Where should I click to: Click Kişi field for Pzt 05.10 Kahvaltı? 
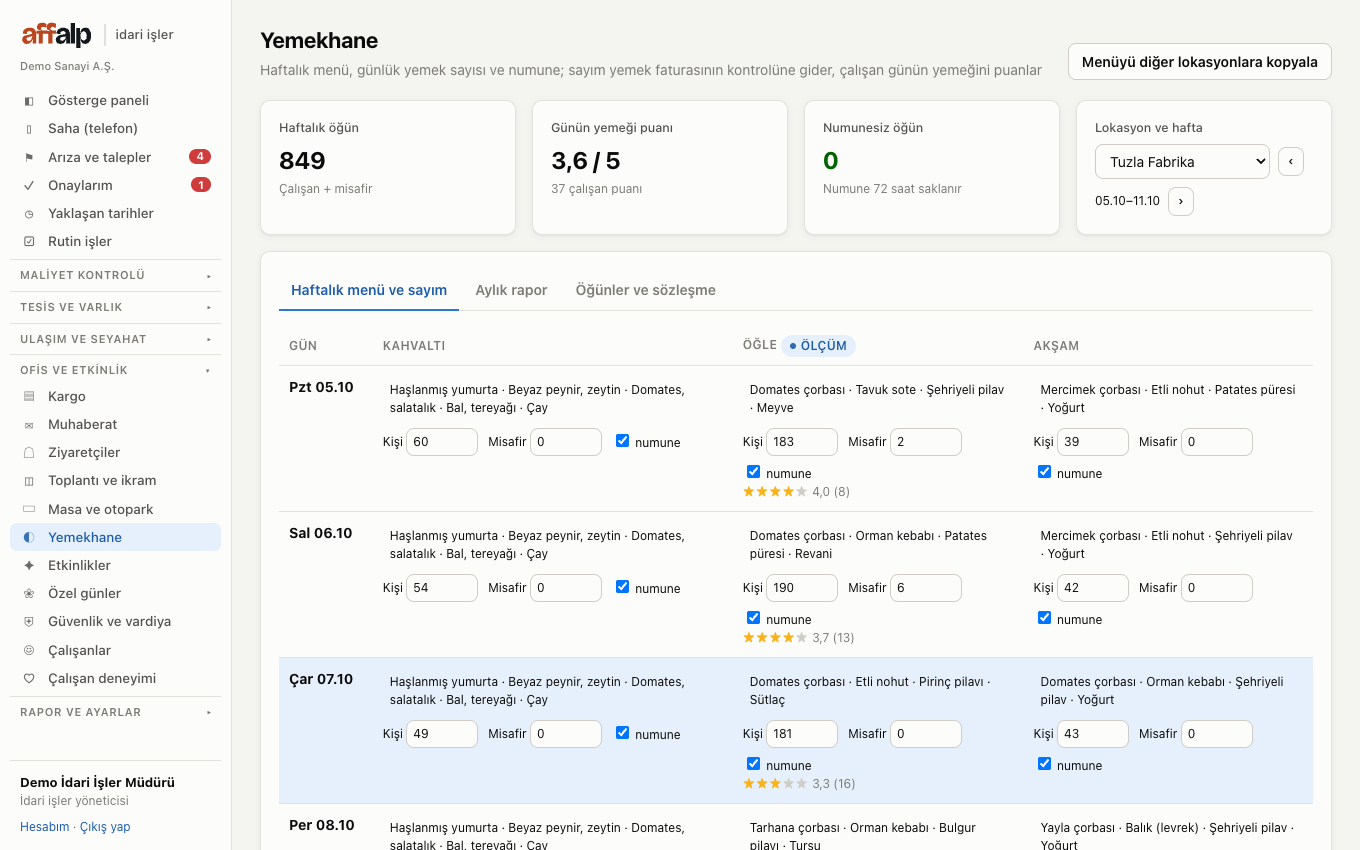442,442
